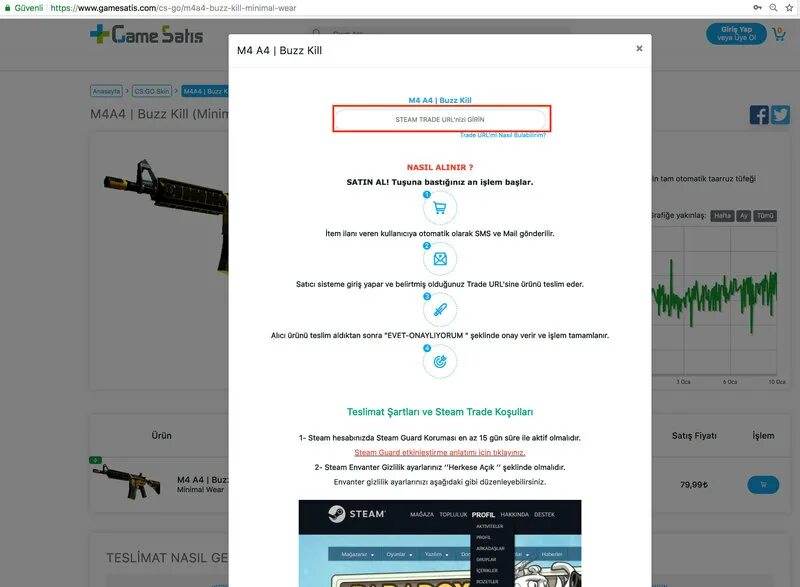Click the browser zoom magnifier icon
The image size is (800, 587).
point(773,8)
